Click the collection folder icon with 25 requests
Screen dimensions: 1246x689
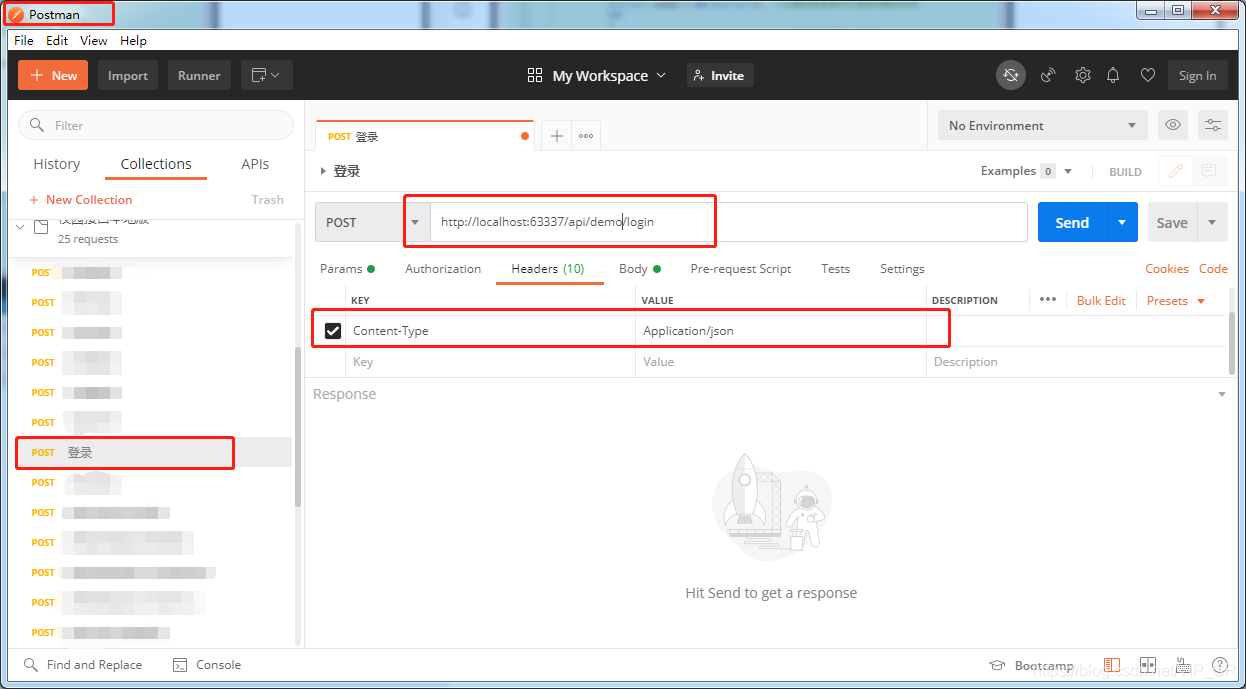tap(42, 227)
